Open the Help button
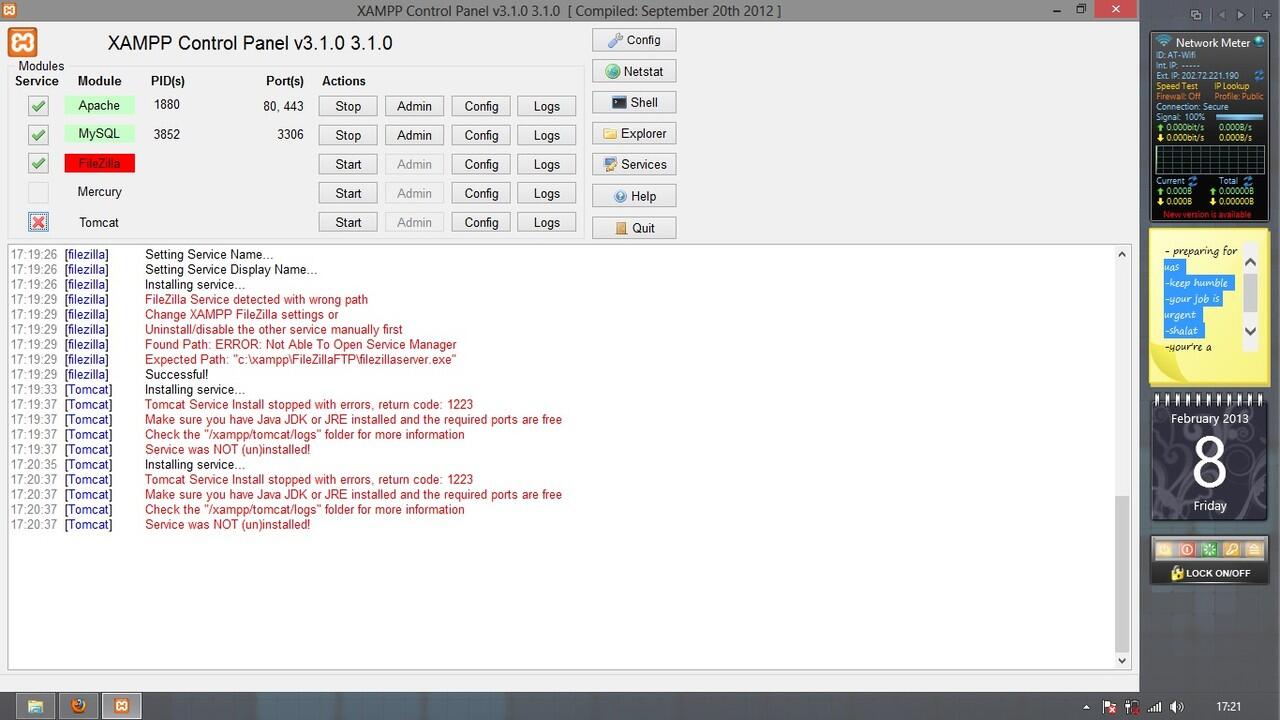 634,196
